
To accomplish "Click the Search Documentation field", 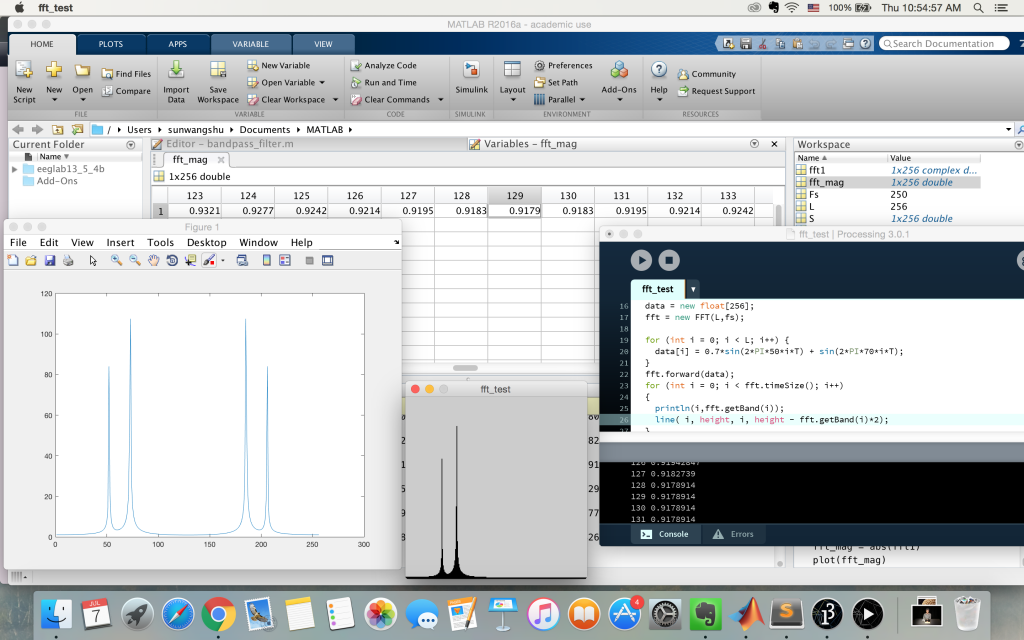I will [x=944, y=44].
